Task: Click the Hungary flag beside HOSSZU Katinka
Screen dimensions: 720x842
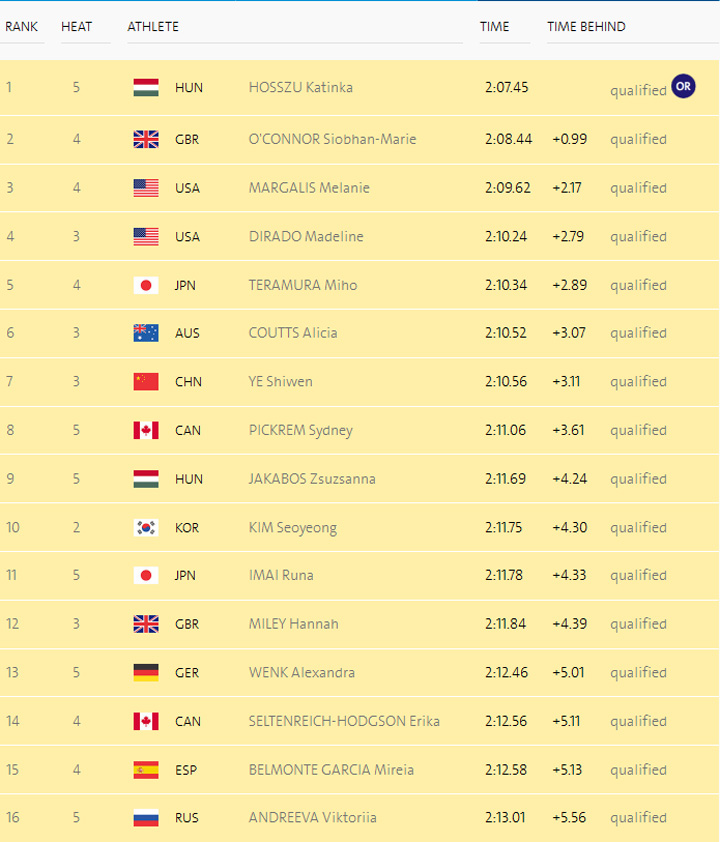Action: click(146, 88)
